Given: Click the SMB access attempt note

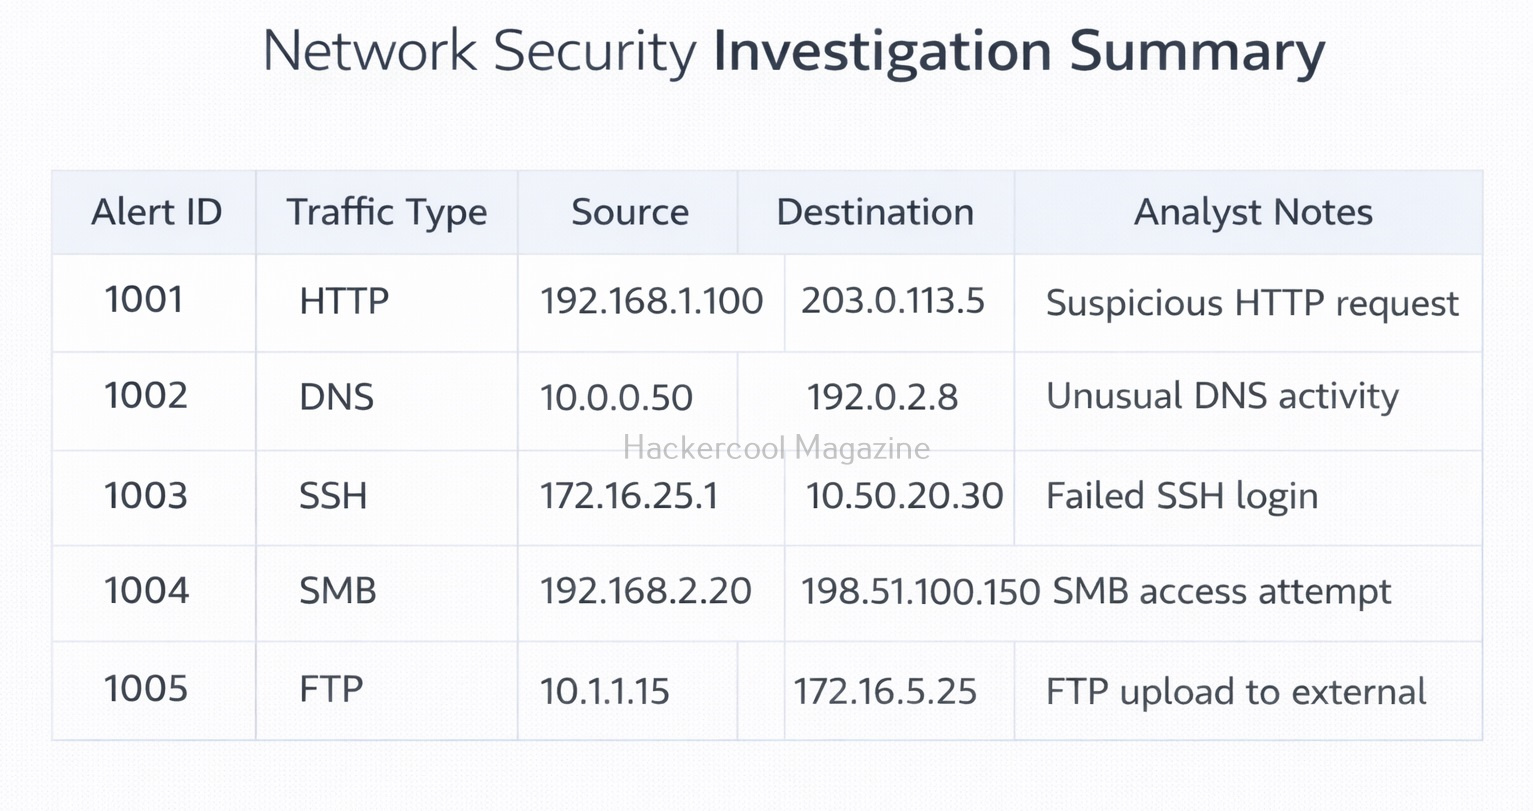Looking at the screenshot, I should click(1222, 592).
